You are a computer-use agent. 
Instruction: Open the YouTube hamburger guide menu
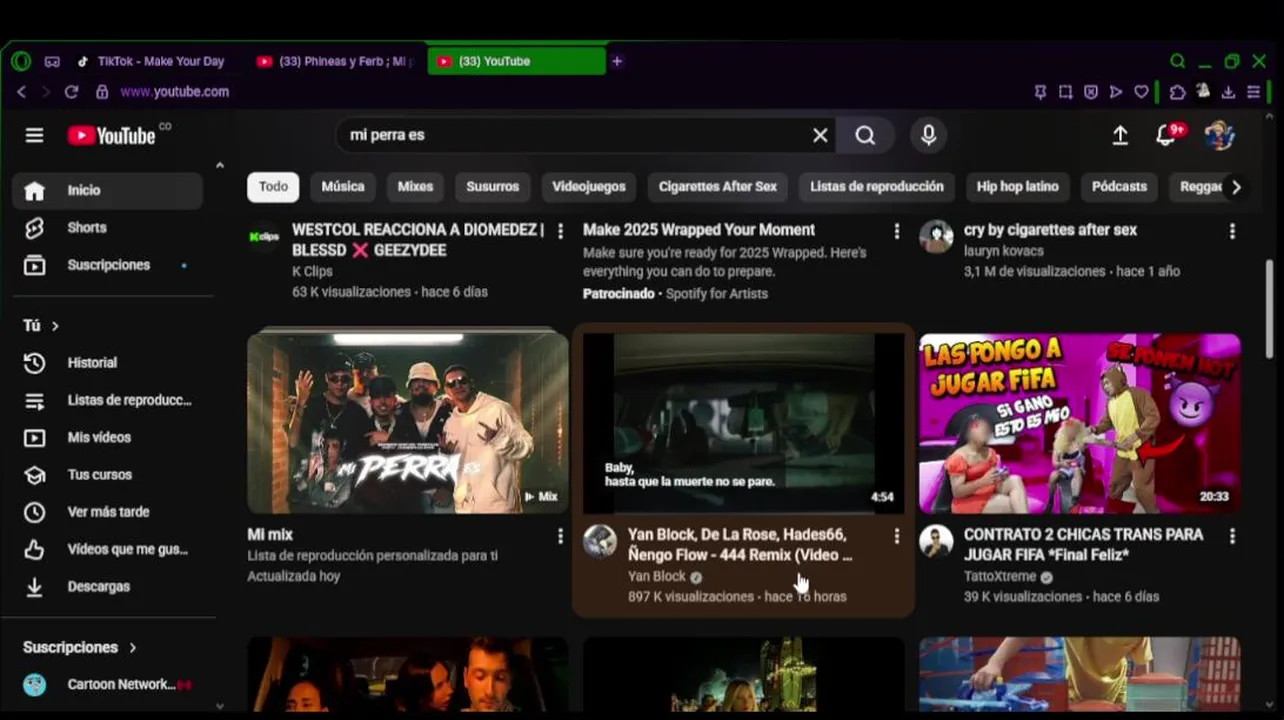(35, 135)
